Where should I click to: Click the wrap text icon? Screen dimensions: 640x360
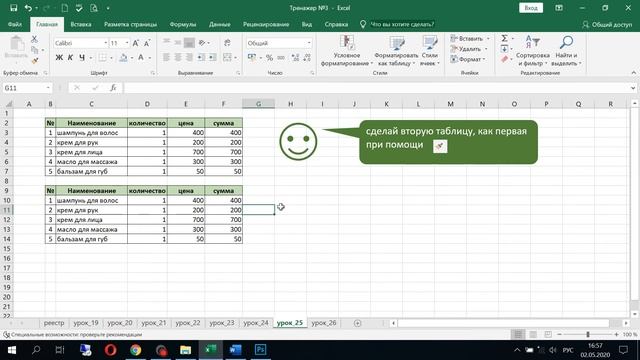[x=227, y=43]
